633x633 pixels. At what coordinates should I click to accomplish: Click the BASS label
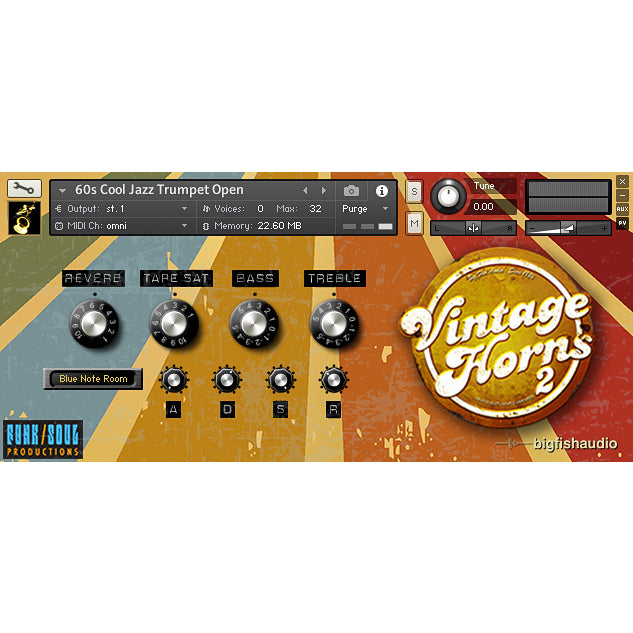pos(255,278)
